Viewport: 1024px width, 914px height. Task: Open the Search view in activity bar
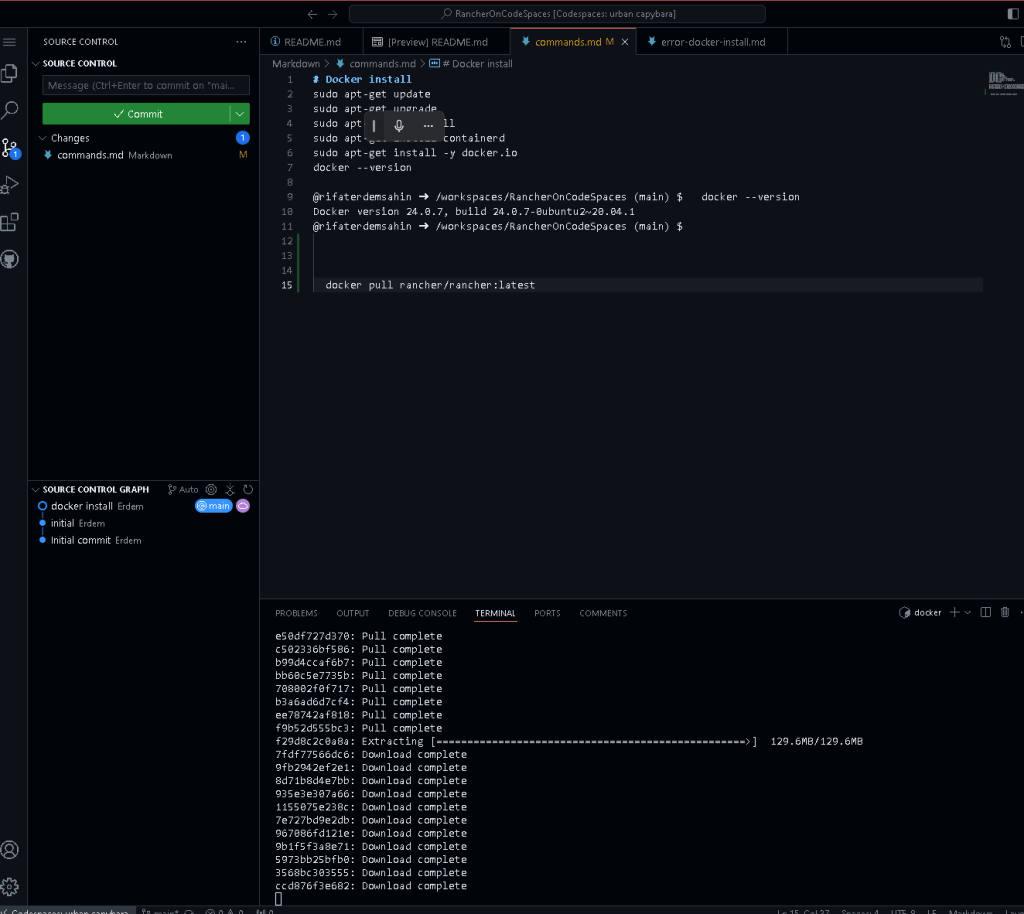10,110
